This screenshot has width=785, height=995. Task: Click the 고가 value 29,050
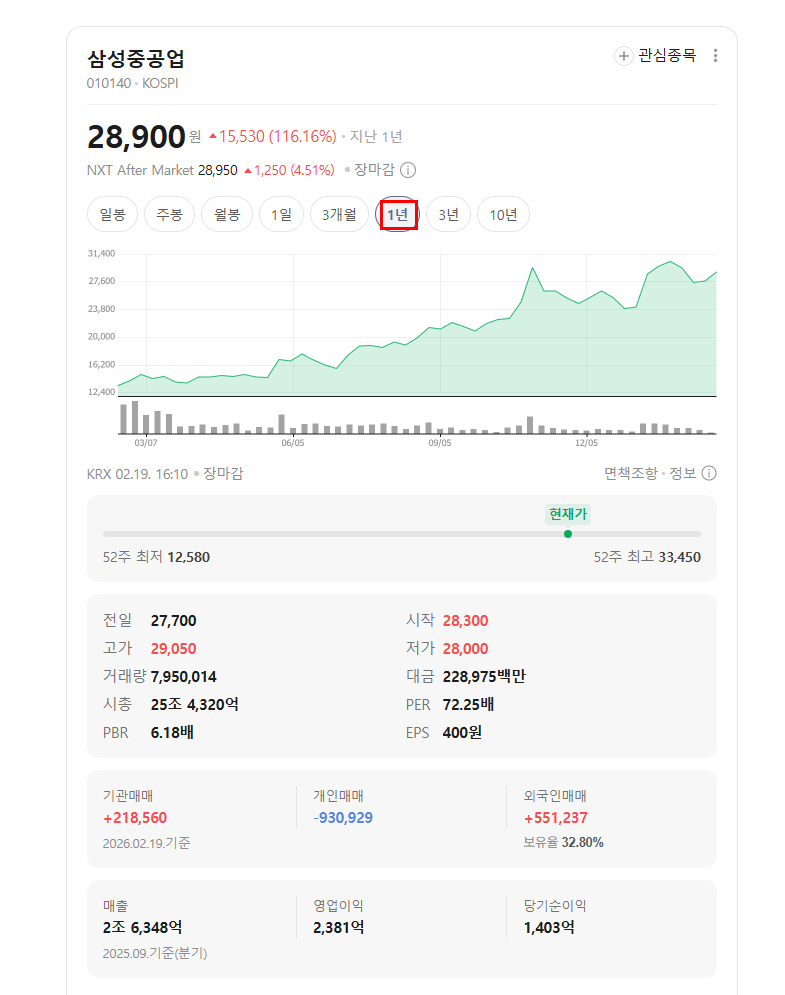tap(173, 649)
